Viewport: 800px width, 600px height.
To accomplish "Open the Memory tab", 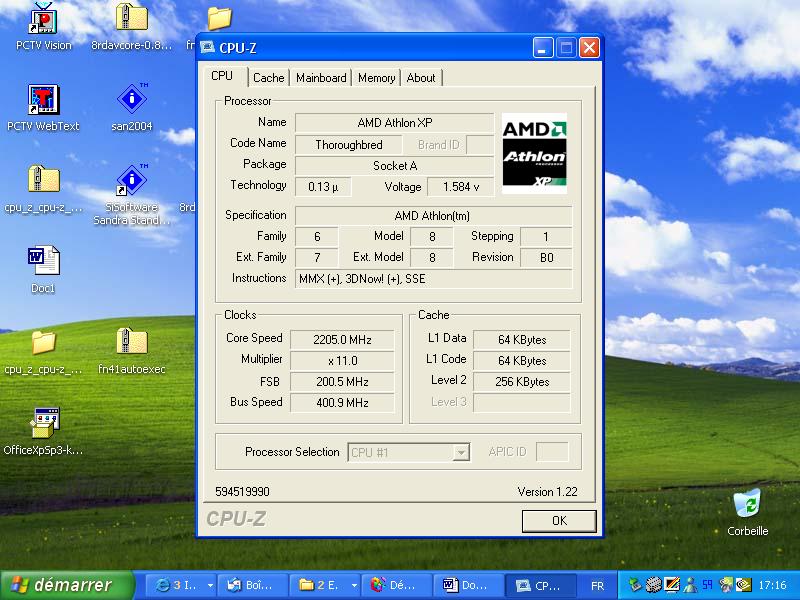I will pos(377,78).
